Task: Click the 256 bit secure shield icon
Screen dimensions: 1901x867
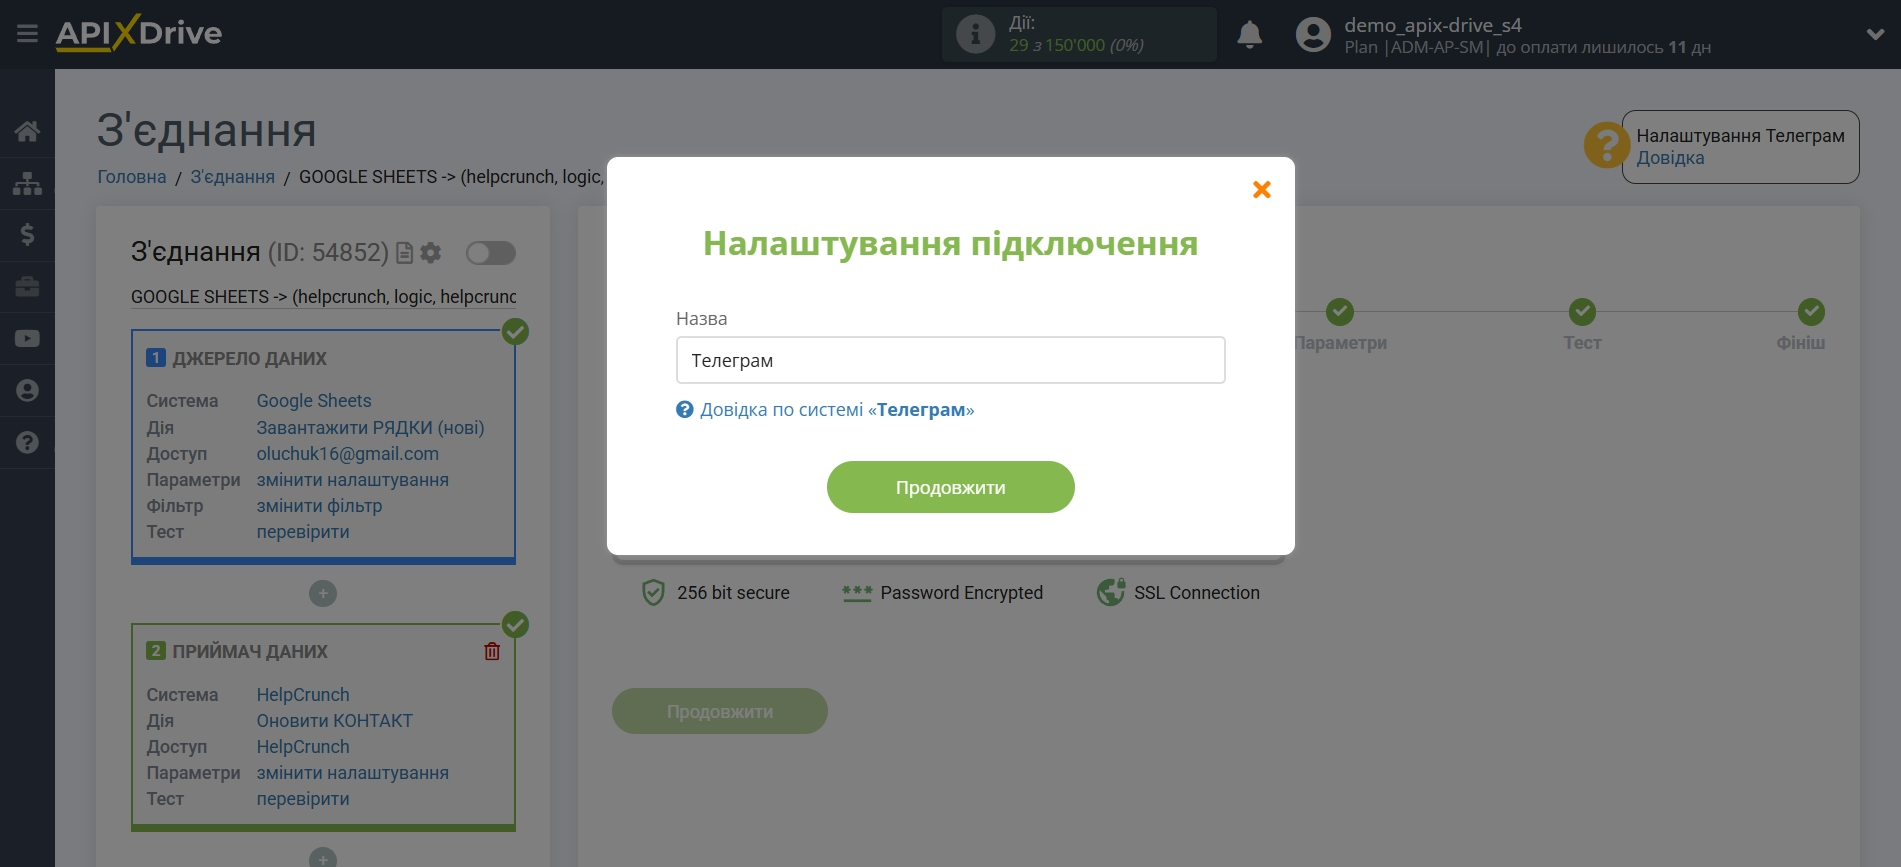Action: [653, 593]
